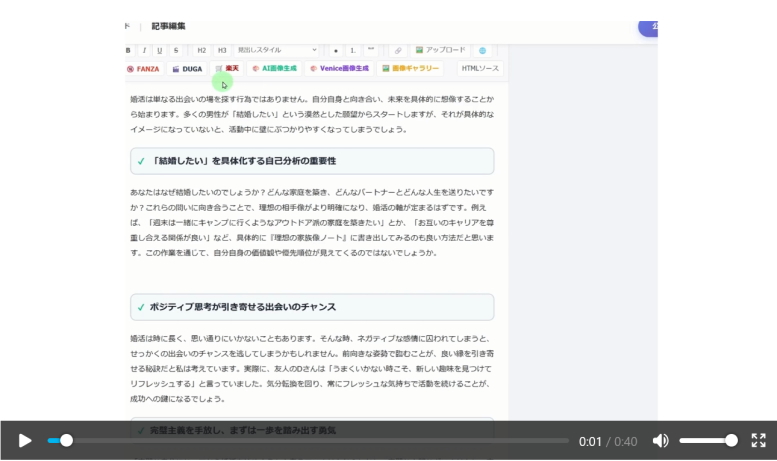This screenshot has width=777, height=461.
Task: Play the video
Action: (x=25, y=440)
